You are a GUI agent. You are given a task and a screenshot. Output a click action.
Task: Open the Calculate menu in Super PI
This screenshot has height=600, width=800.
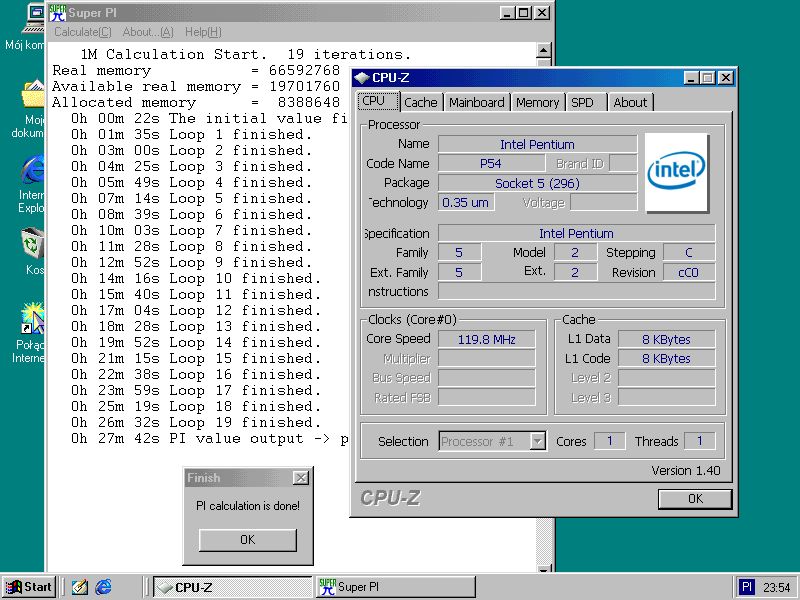[83, 32]
